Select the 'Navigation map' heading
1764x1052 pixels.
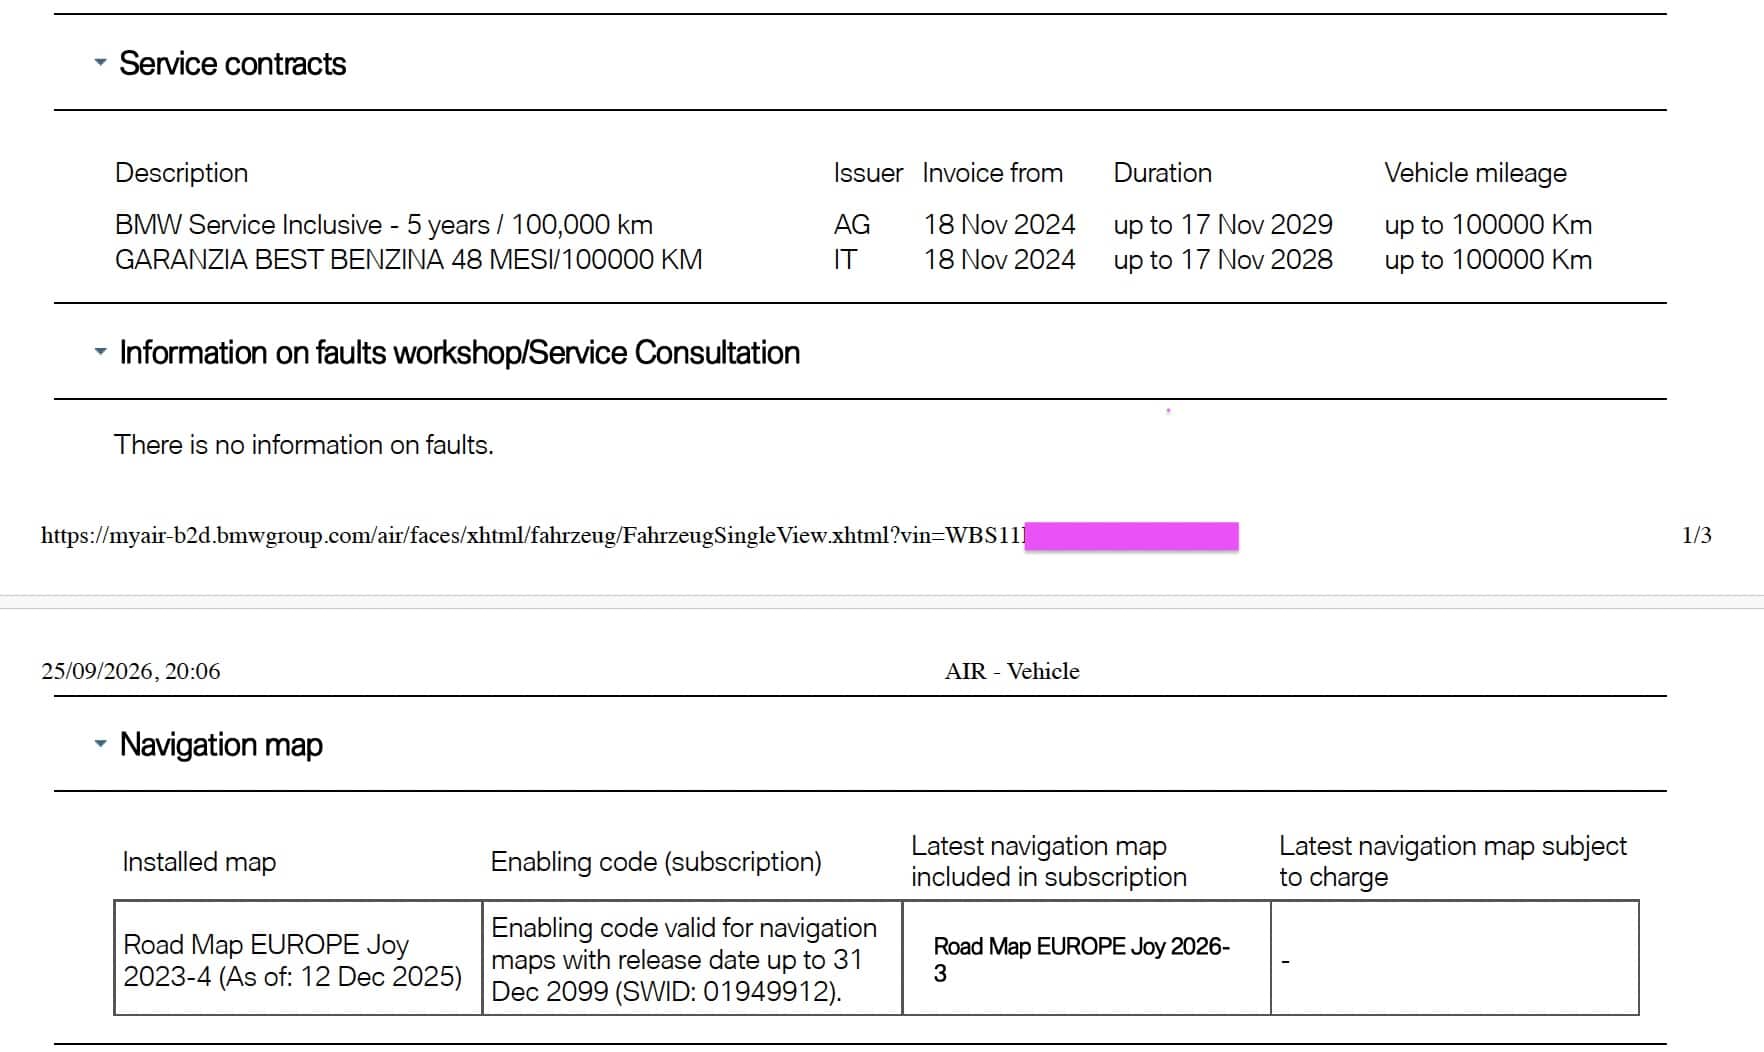coord(221,745)
